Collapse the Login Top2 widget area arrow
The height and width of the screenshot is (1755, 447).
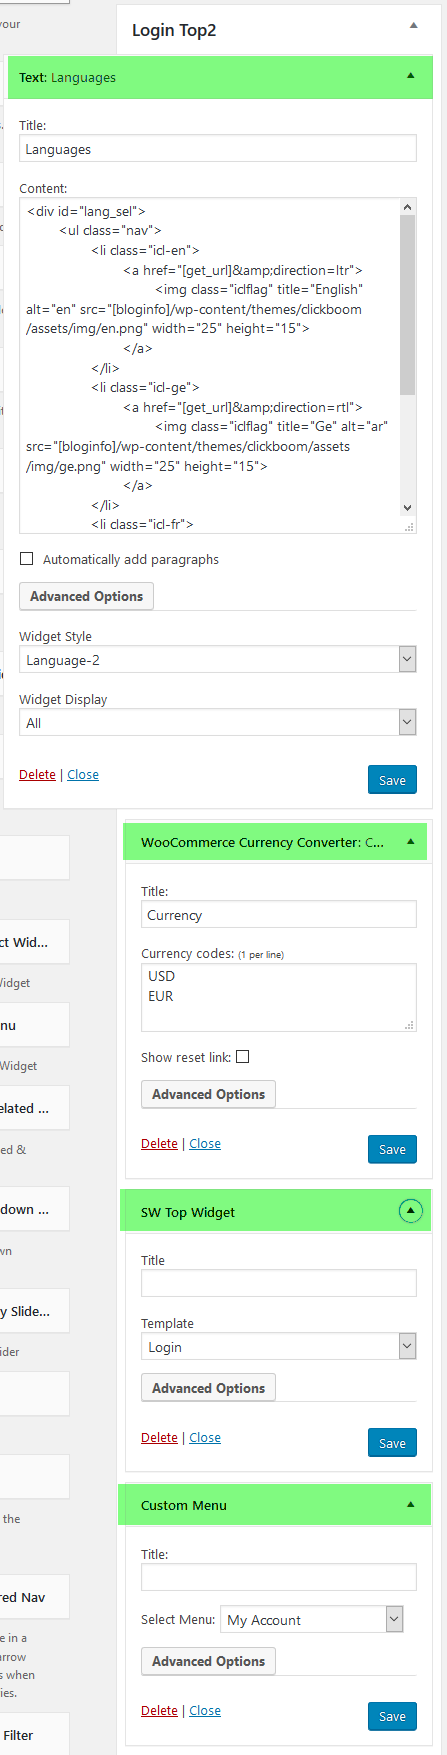[x=413, y=26]
